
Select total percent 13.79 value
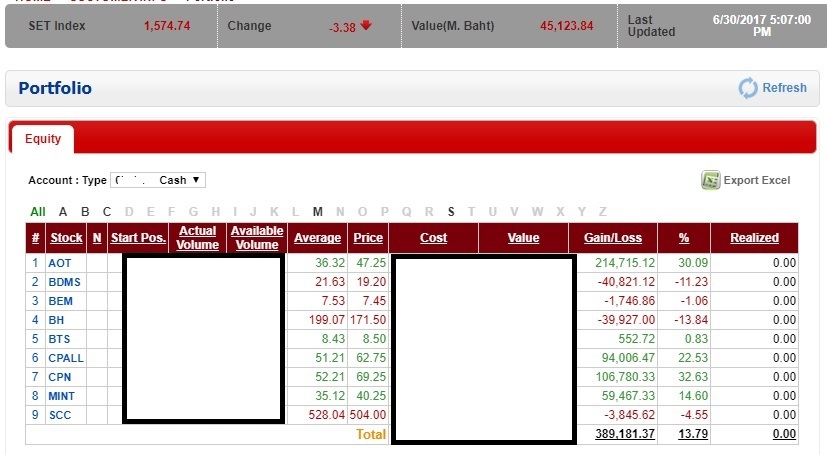pos(693,434)
